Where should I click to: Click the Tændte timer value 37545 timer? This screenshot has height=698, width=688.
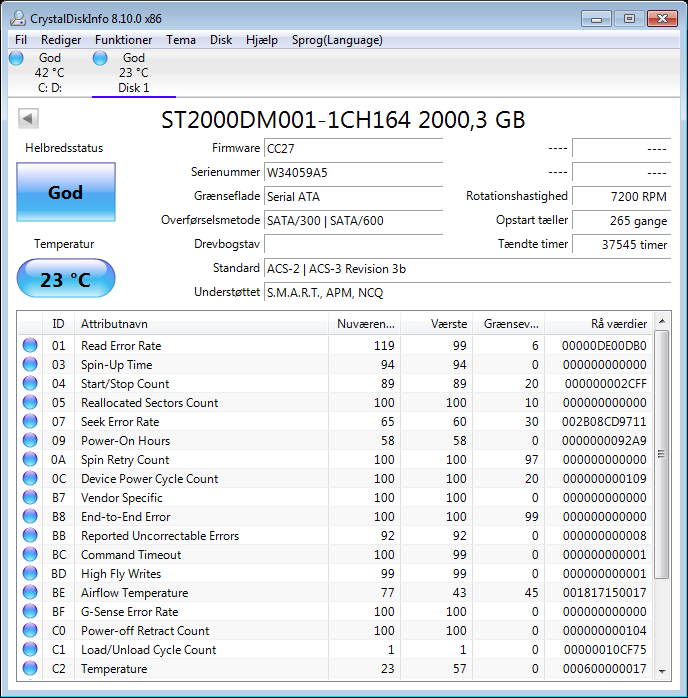coord(621,244)
